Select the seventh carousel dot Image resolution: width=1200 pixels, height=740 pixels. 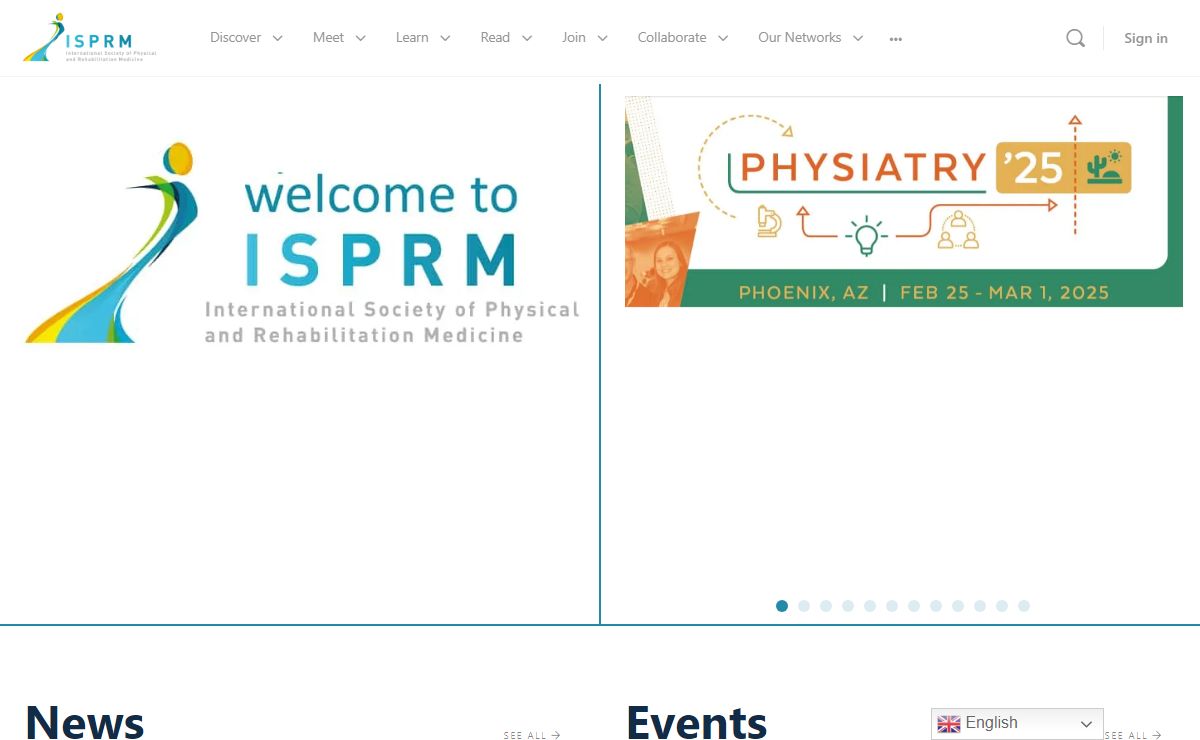[x=914, y=606]
